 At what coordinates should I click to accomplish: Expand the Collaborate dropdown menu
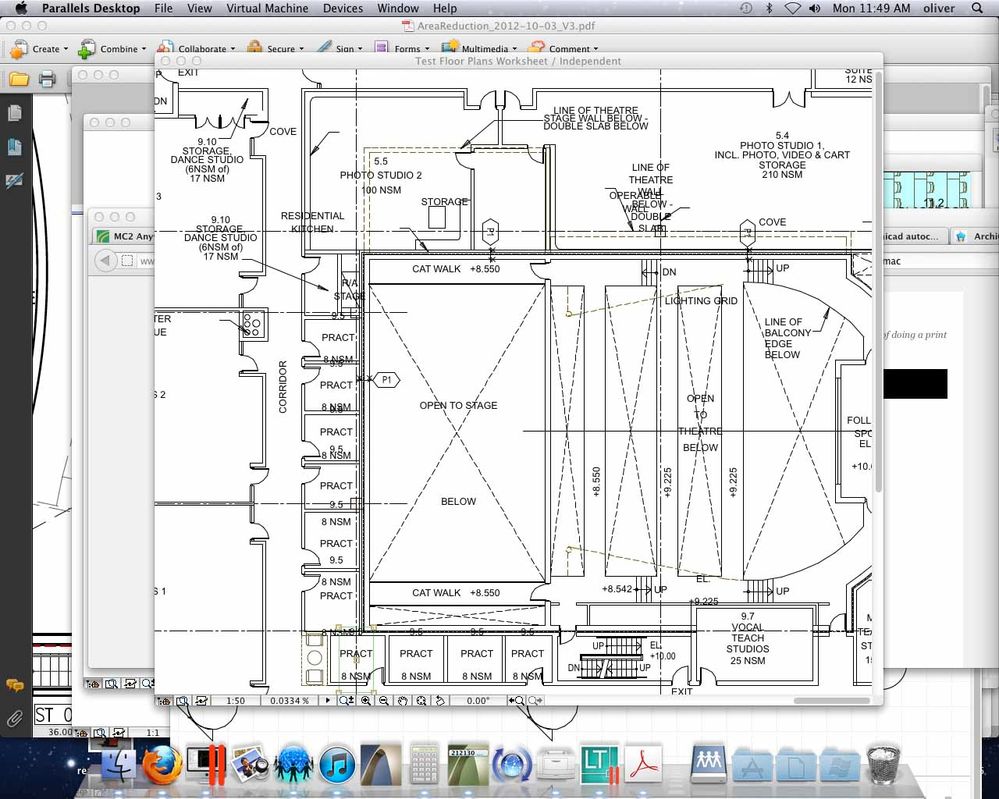(196, 48)
